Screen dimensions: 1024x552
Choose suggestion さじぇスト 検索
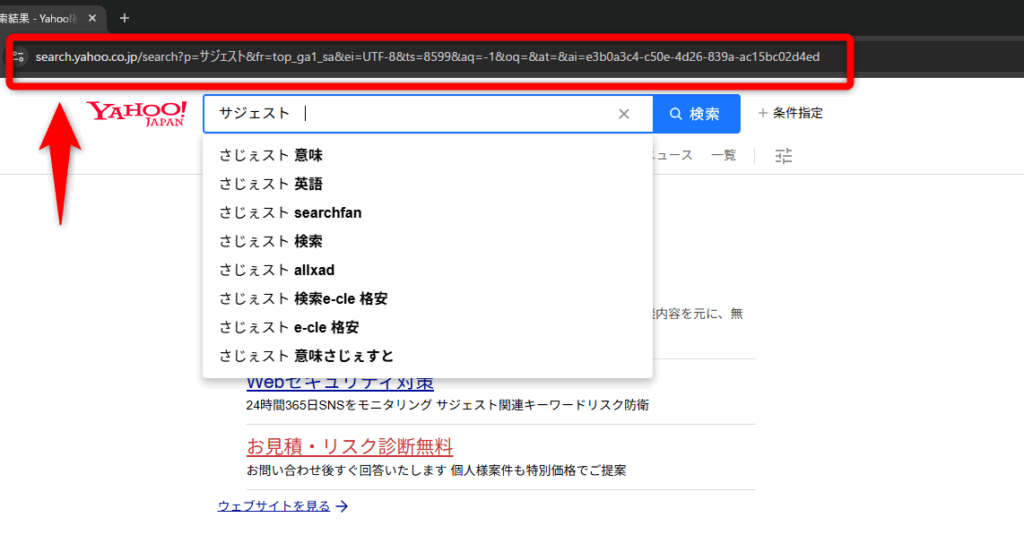428,242
